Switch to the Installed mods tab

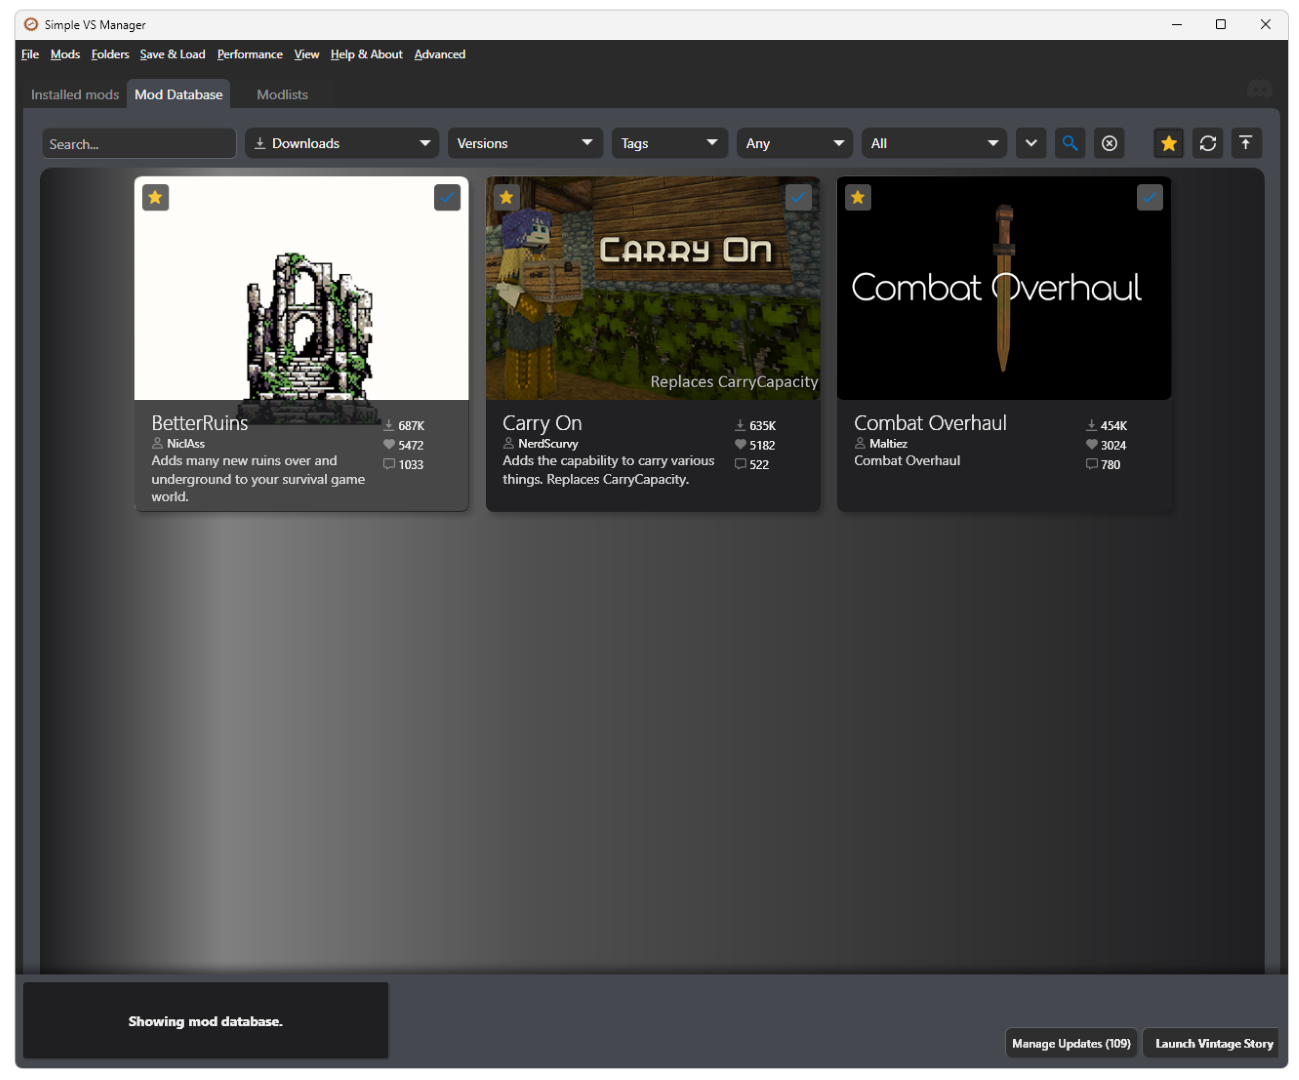(75, 95)
